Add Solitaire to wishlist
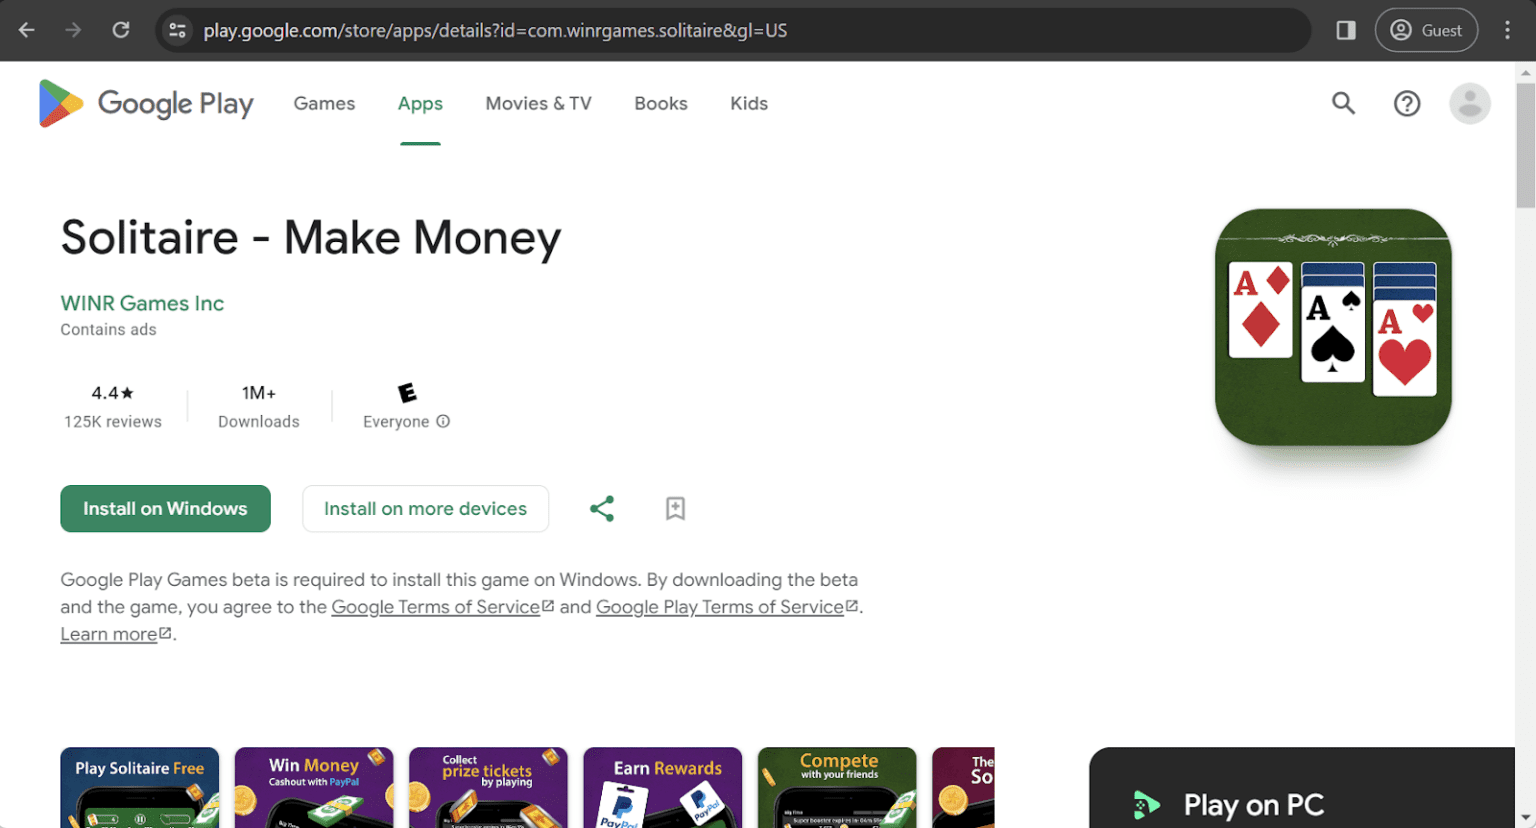 (675, 508)
